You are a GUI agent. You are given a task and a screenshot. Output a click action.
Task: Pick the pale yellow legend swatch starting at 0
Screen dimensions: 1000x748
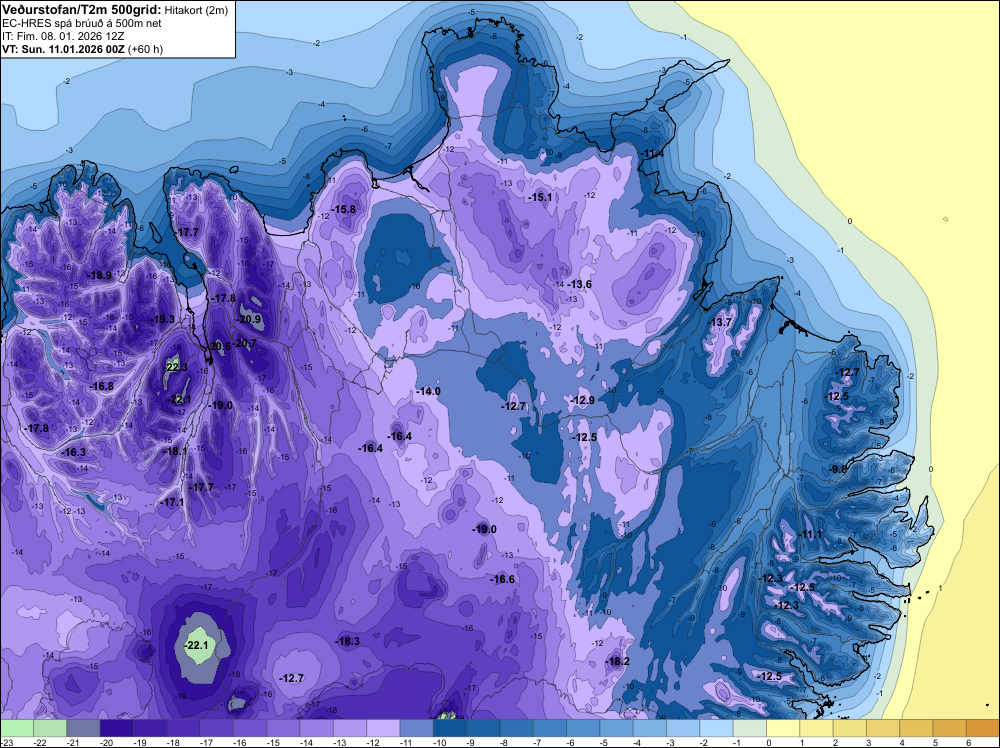coord(783,728)
